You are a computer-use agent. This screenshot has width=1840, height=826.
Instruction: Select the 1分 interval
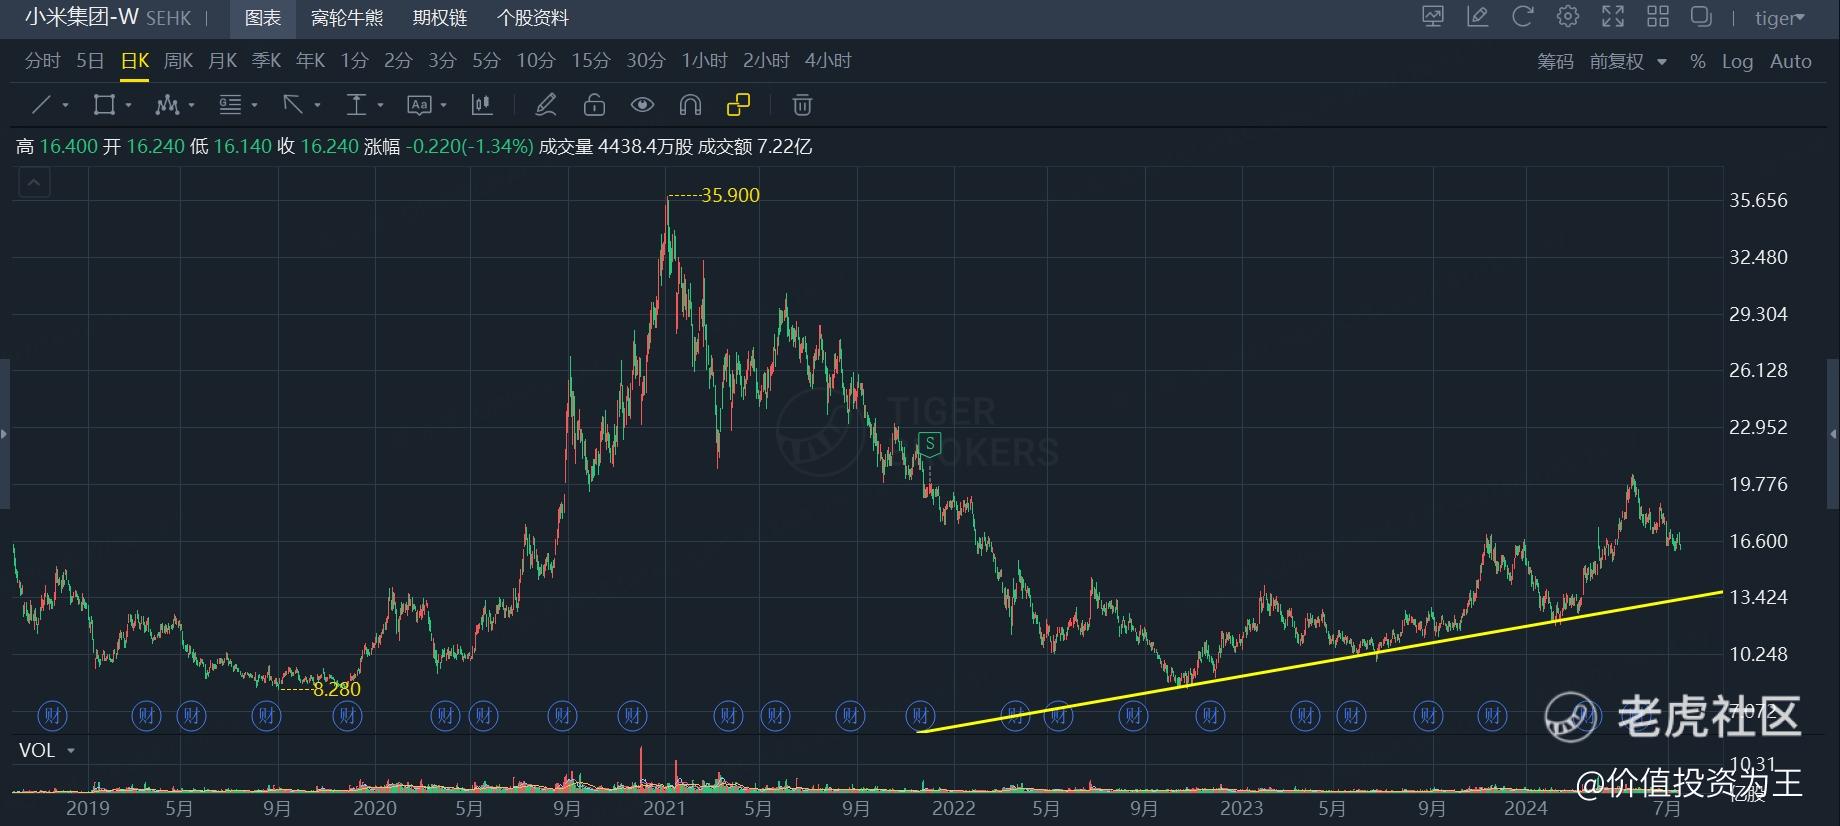354,61
